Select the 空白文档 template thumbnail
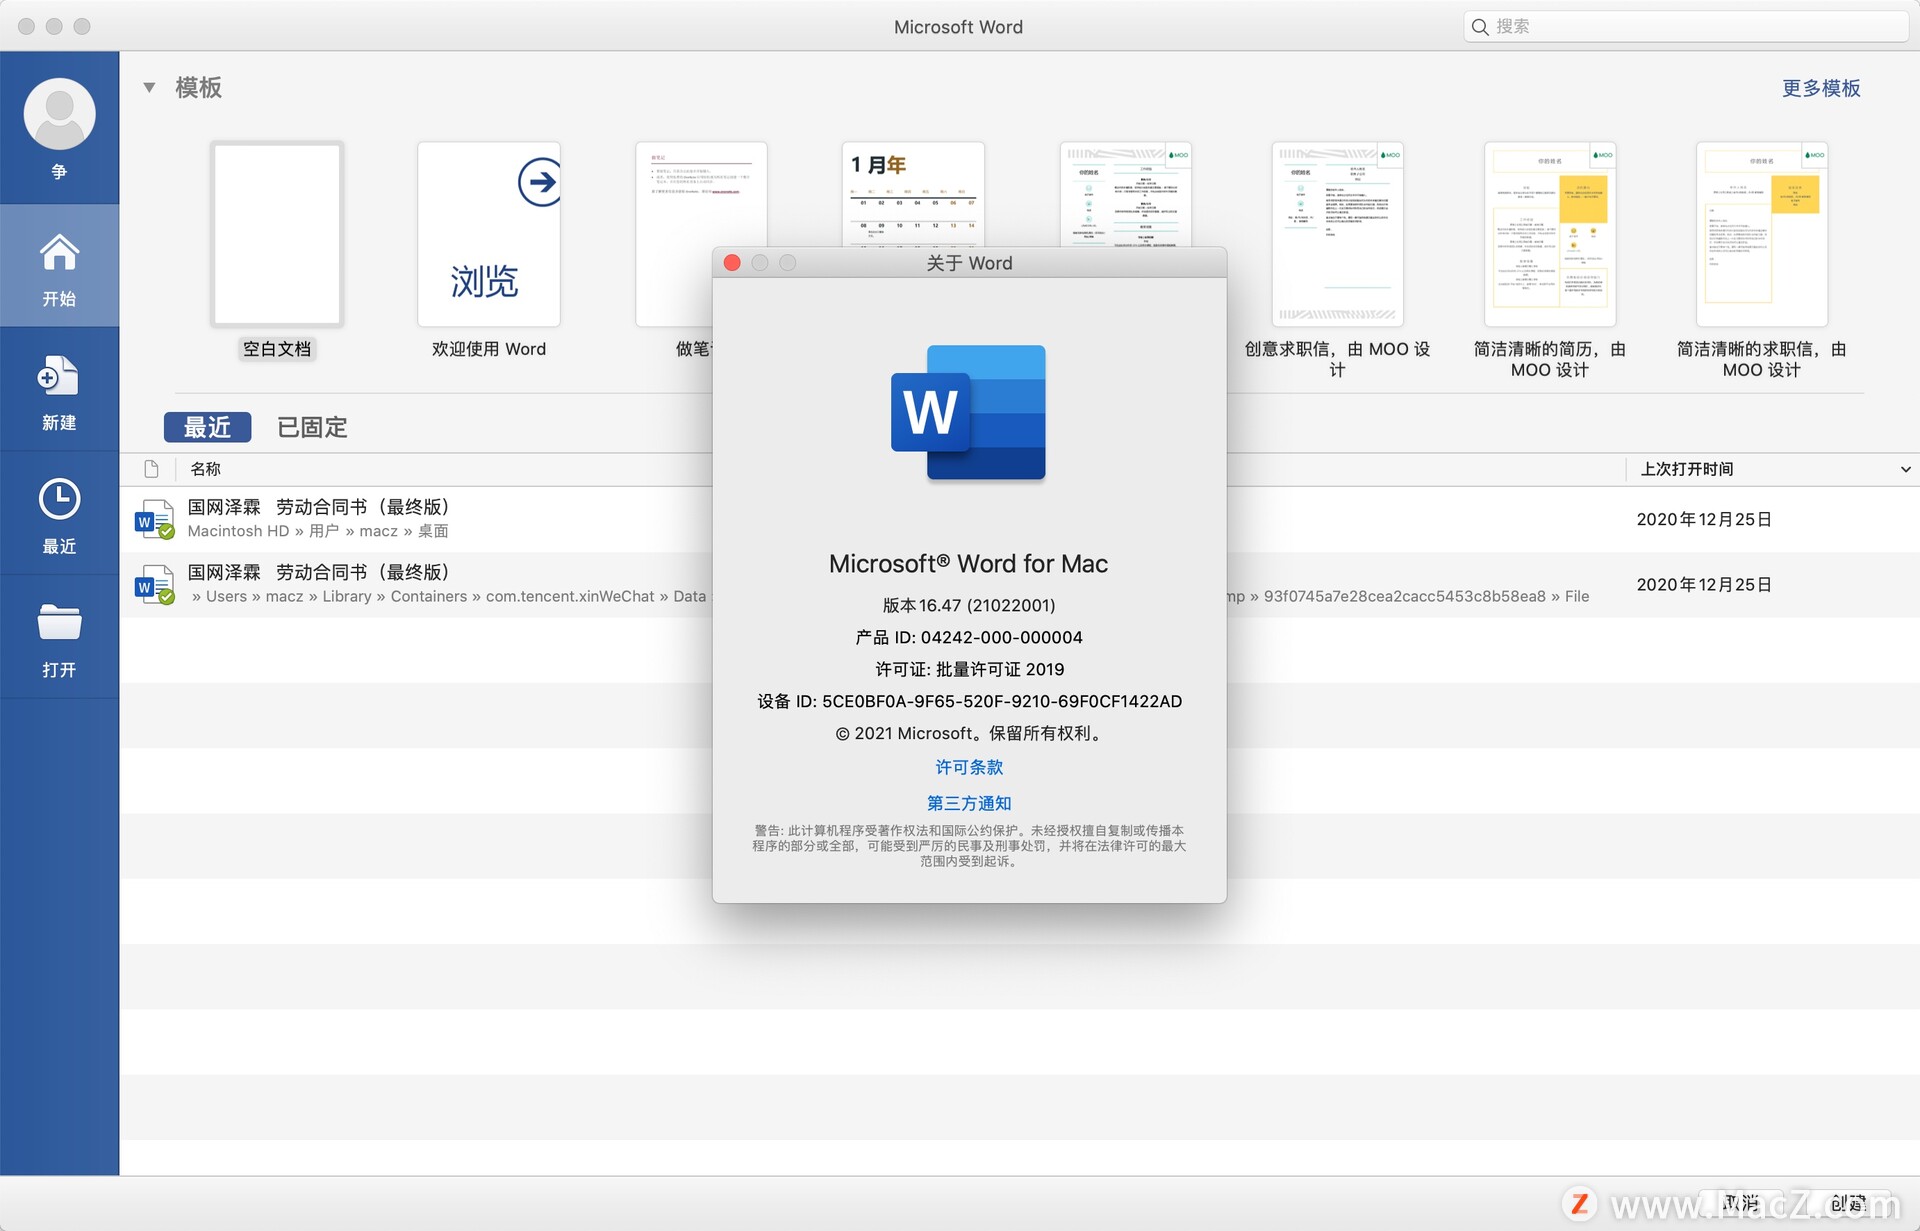This screenshot has width=1920, height=1231. 277,234
